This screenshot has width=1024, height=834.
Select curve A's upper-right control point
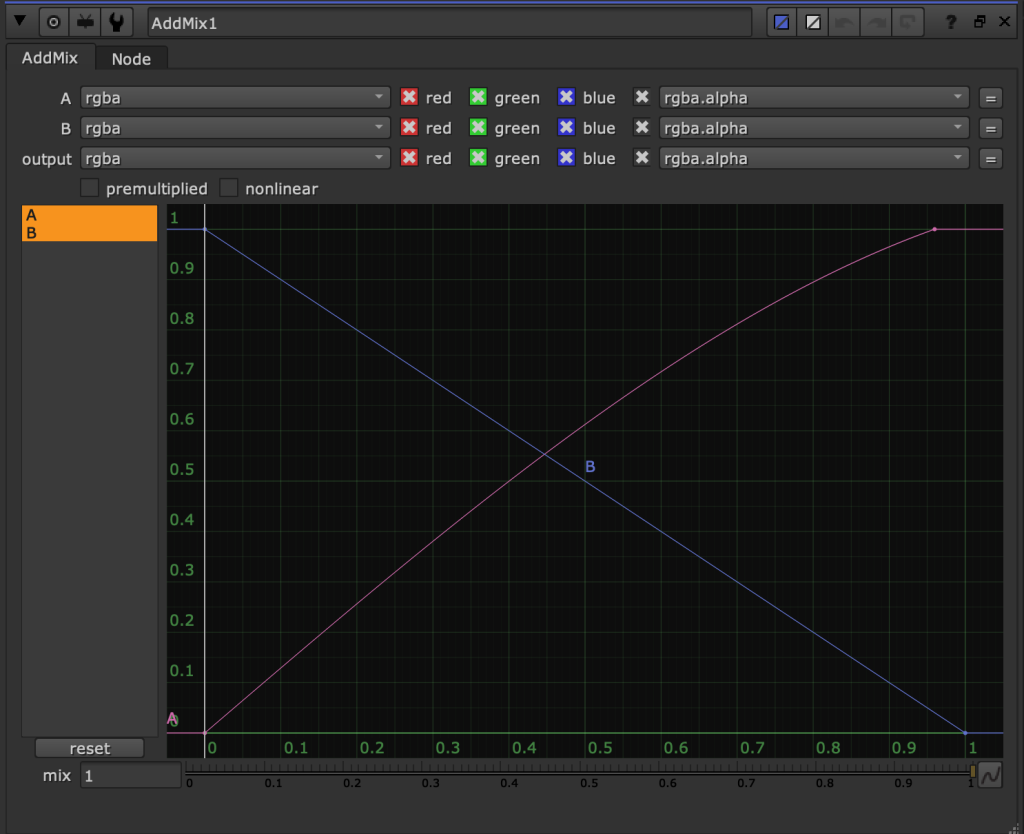[935, 229]
